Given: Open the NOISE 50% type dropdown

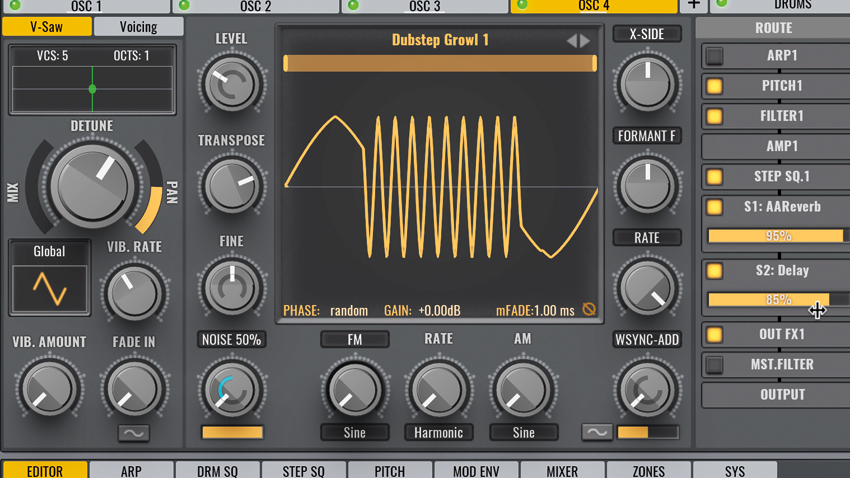Looking at the screenshot, I should tap(231, 340).
